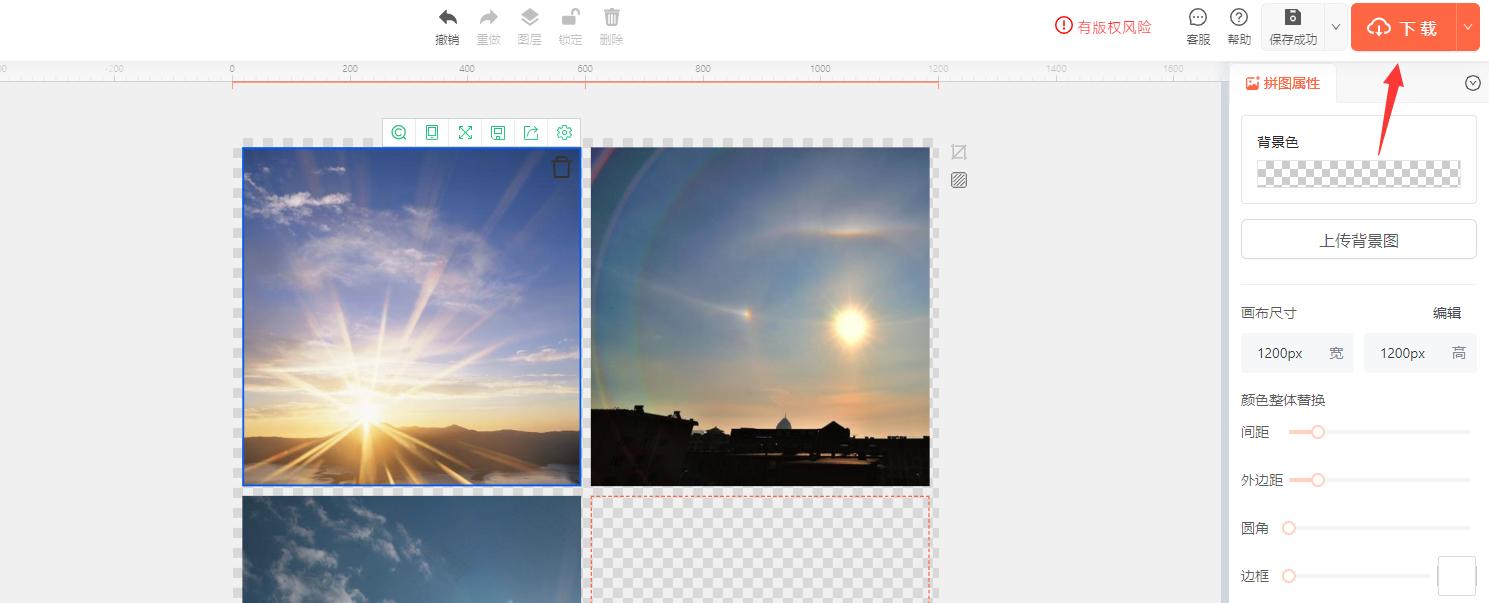1489x603 pixels.
Task: Click the hatched-square icon right of the canvas
Action: 959,180
